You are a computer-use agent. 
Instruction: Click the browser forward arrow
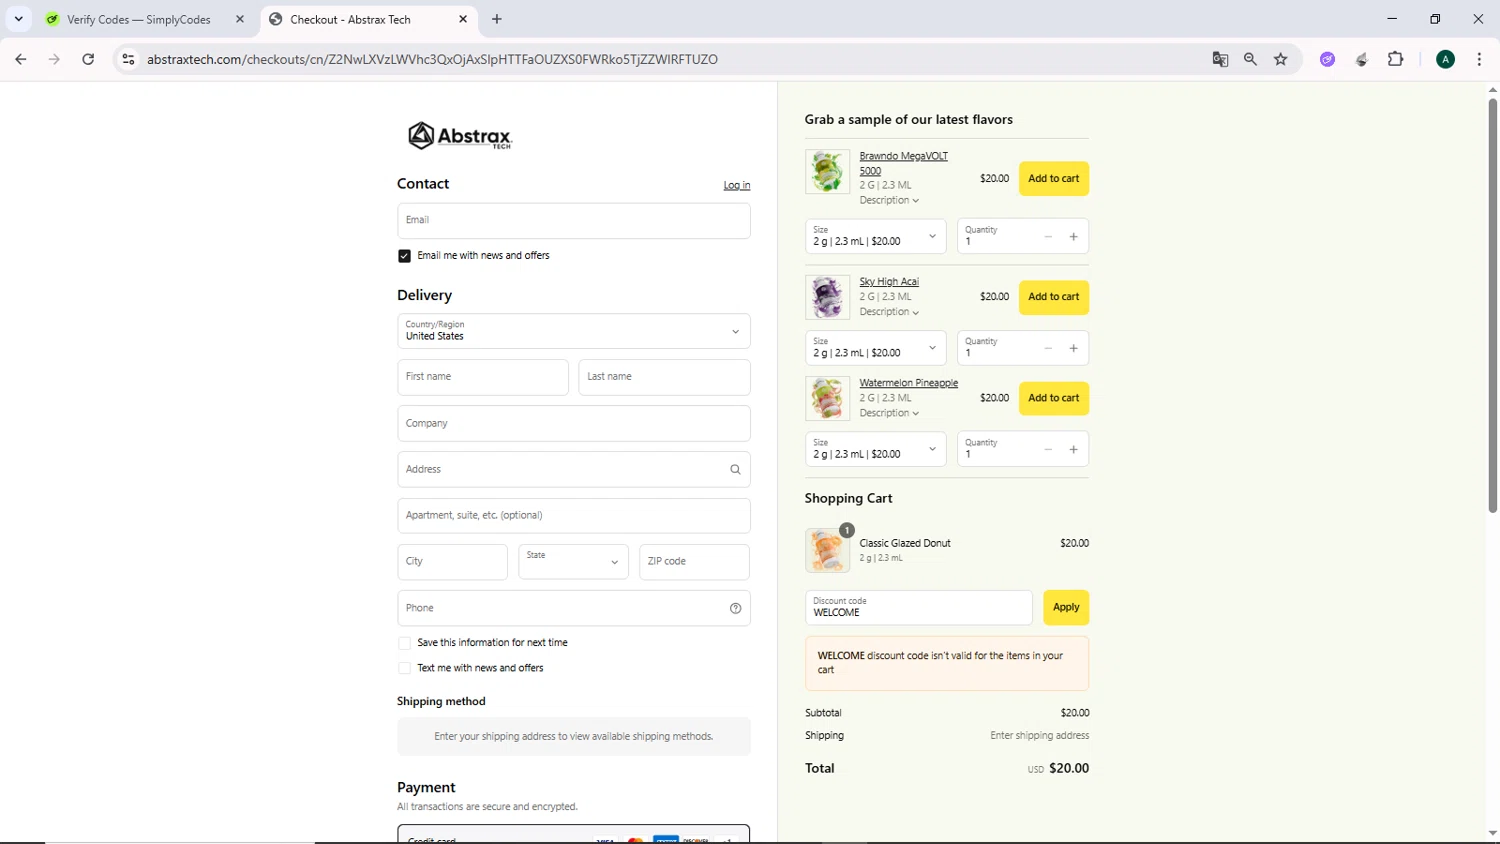pos(54,59)
